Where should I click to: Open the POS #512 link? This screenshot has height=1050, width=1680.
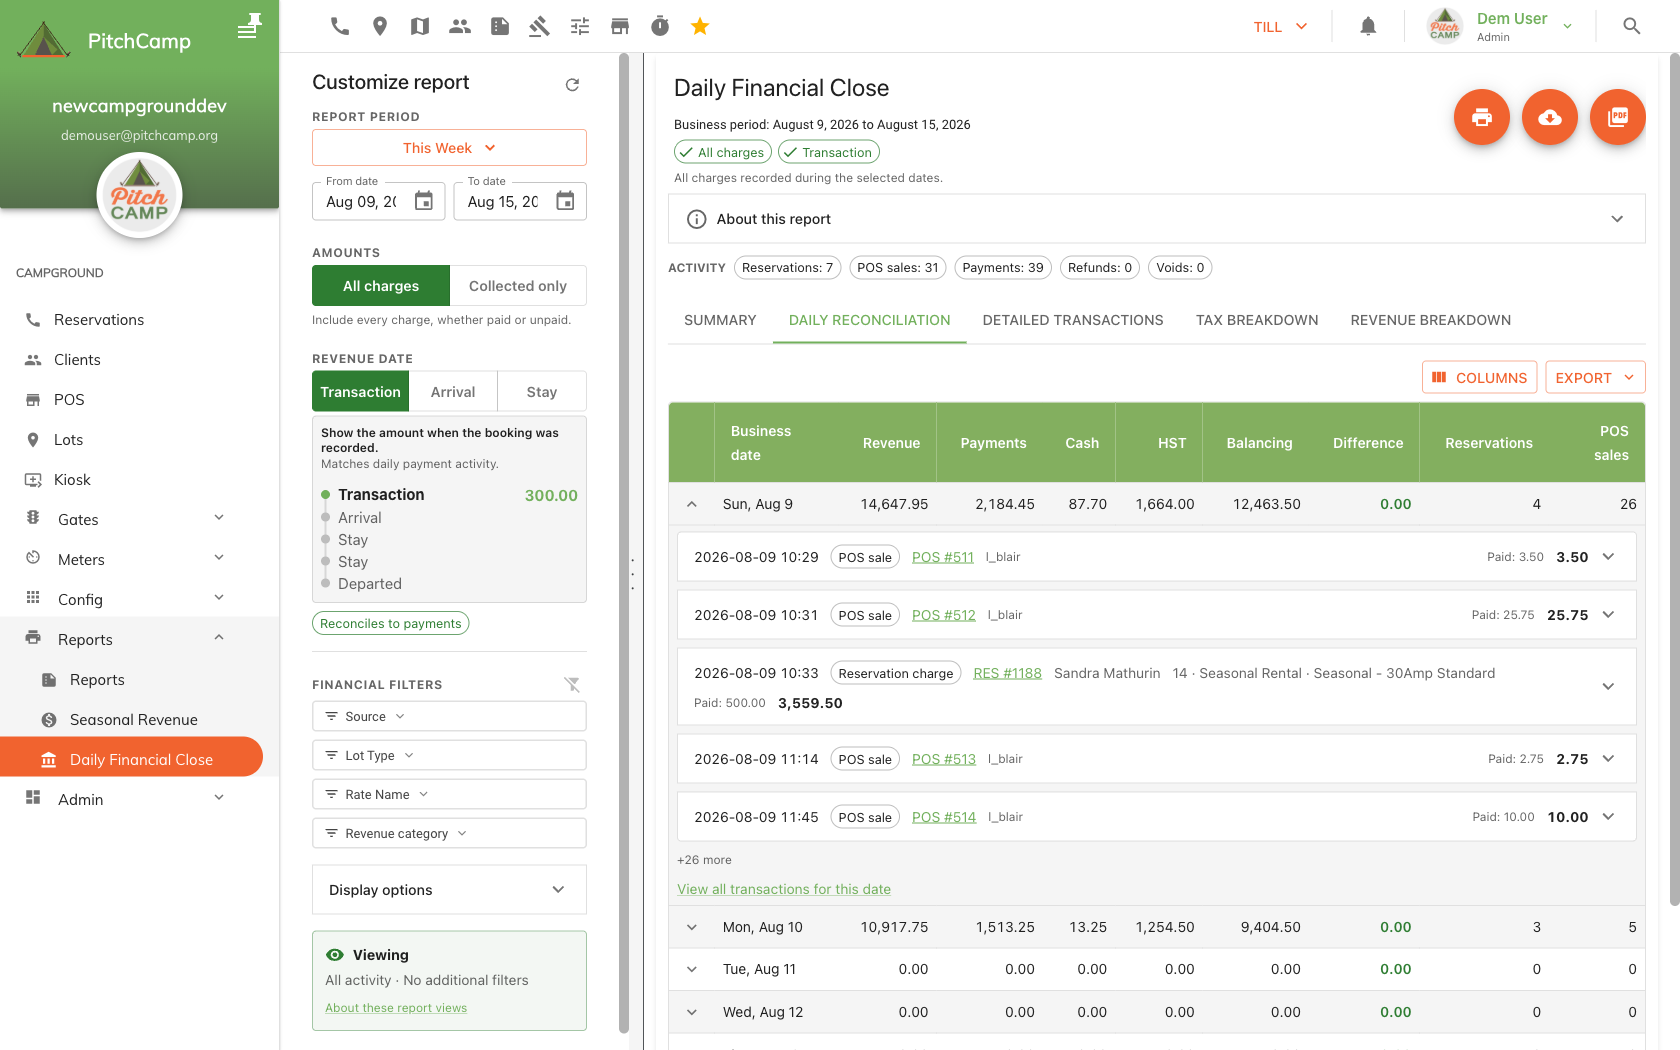pos(943,615)
